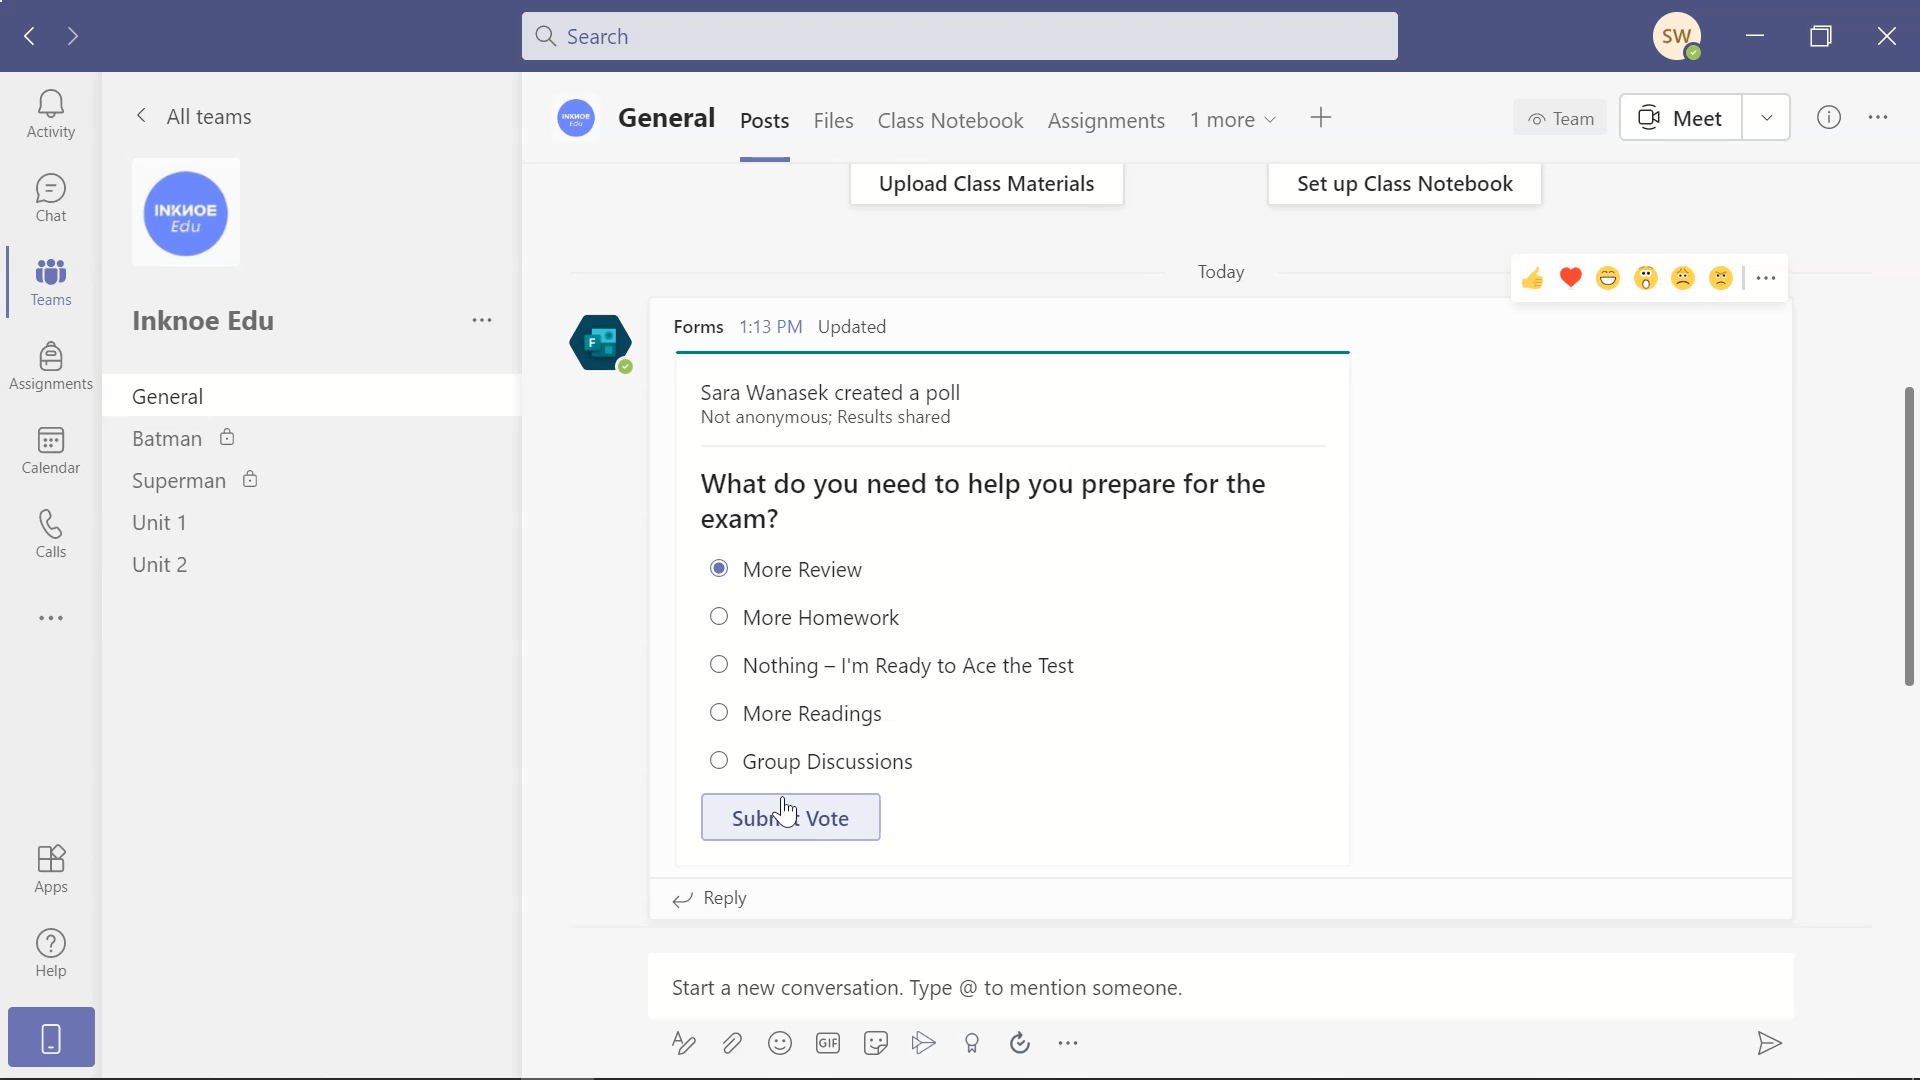Open emoji reactions for the post
The width and height of the screenshot is (1920, 1080).
1766,278
